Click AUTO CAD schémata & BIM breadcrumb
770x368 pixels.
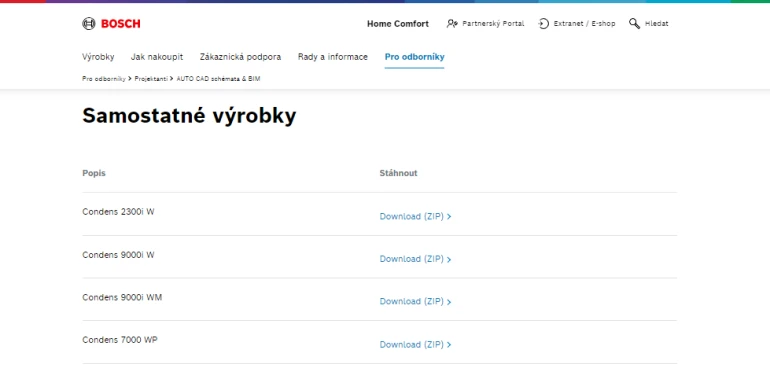pos(219,79)
